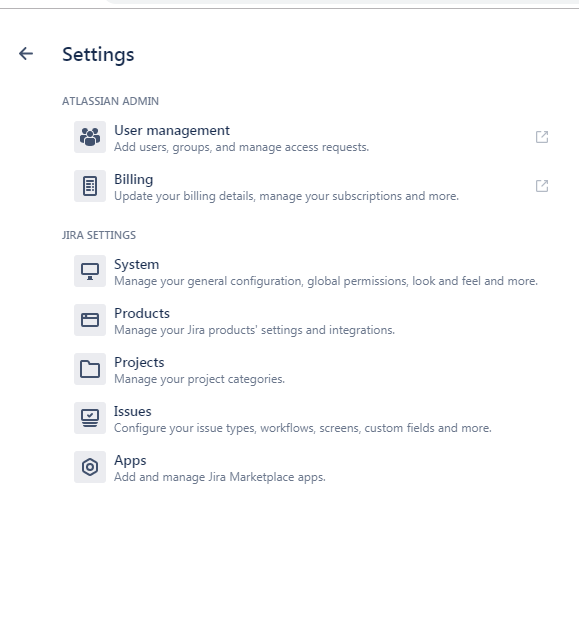Go back using the left arrow
The width and height of the screenshot is (579, 640).
(26, 53)
